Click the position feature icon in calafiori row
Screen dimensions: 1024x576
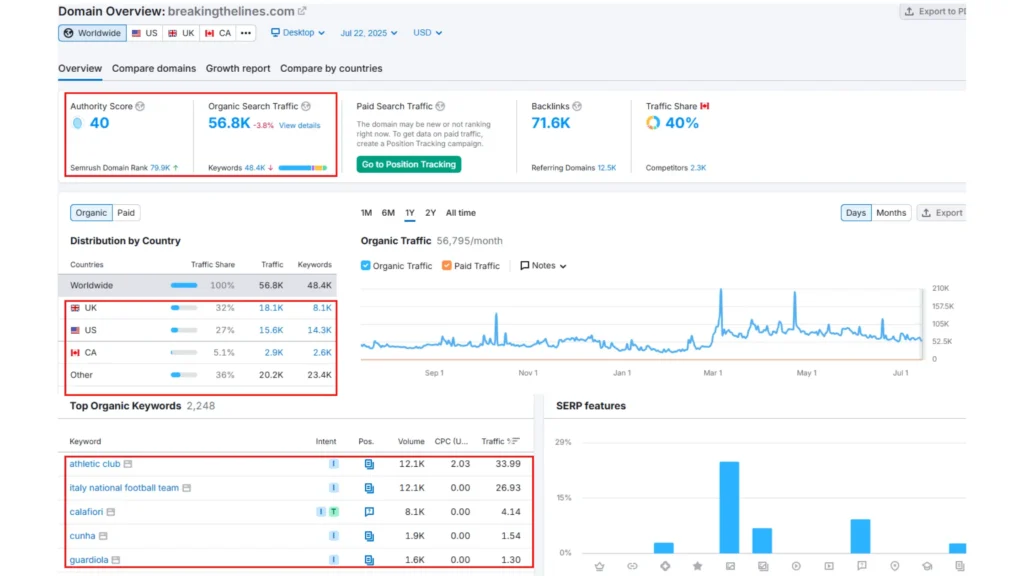click(369, 512)
